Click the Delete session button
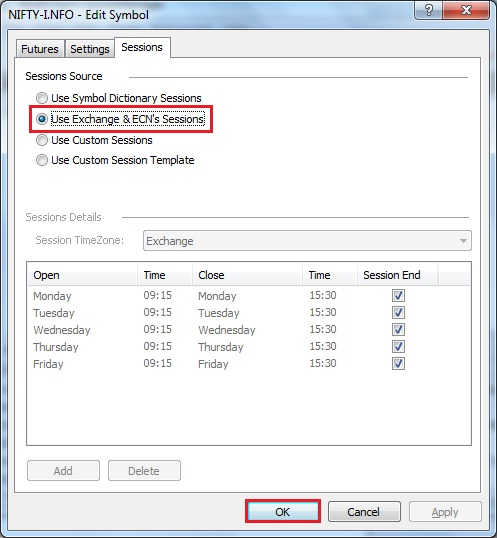Screen dimensions: 497x538 (x=144, y=471)
